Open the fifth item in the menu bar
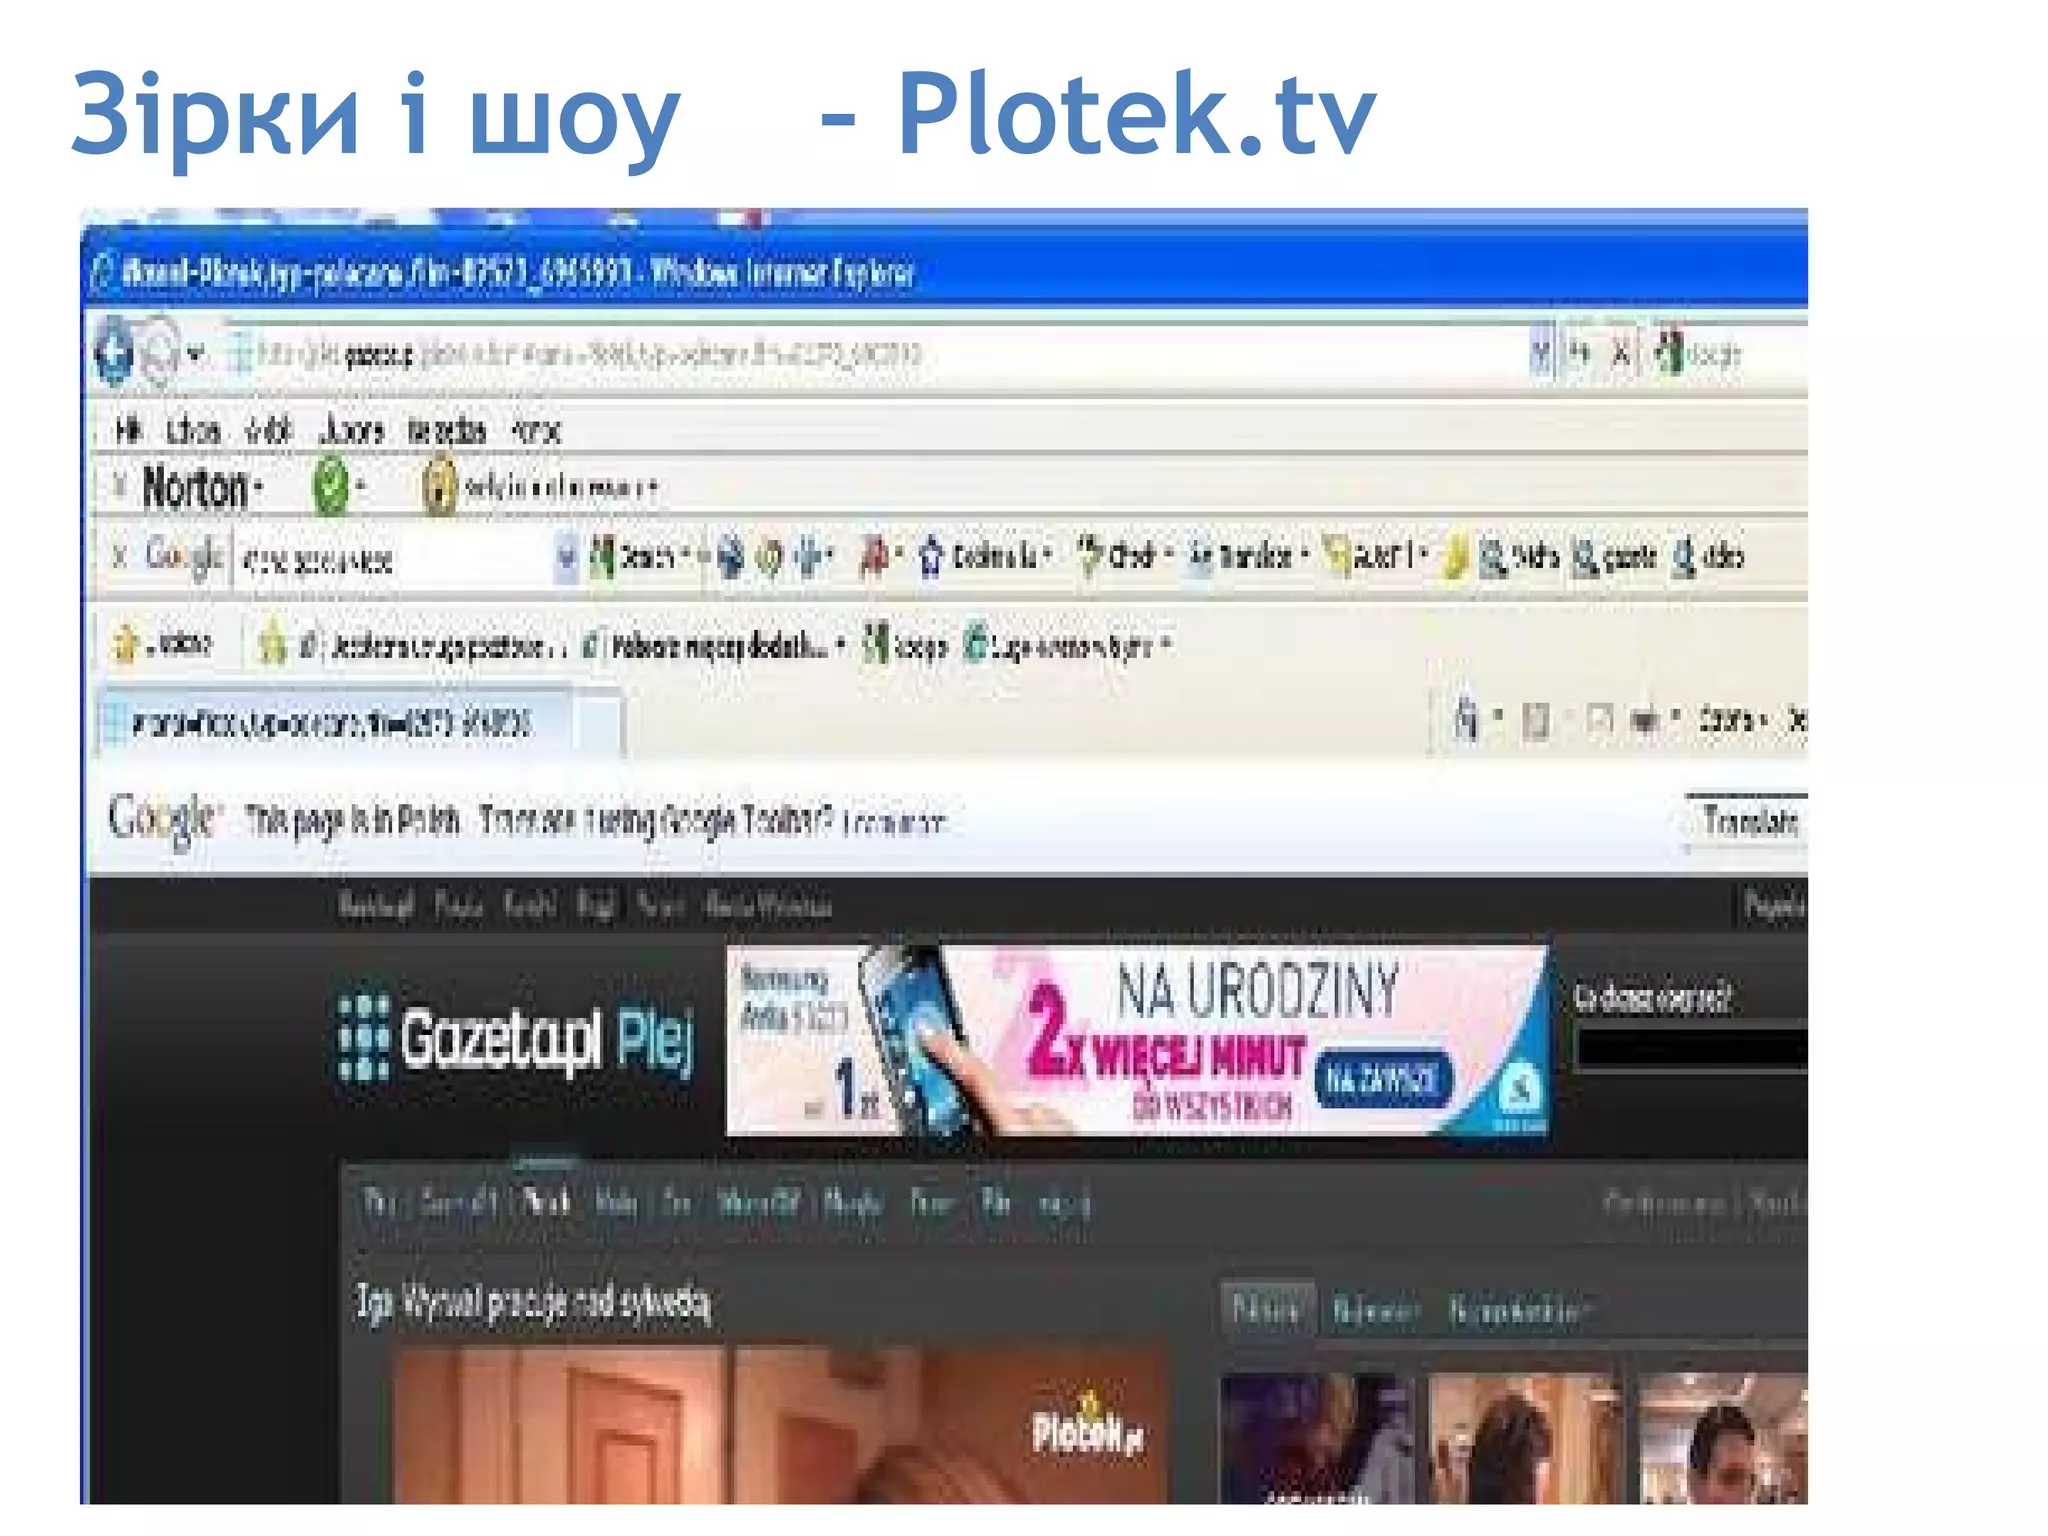 [447, 430]
